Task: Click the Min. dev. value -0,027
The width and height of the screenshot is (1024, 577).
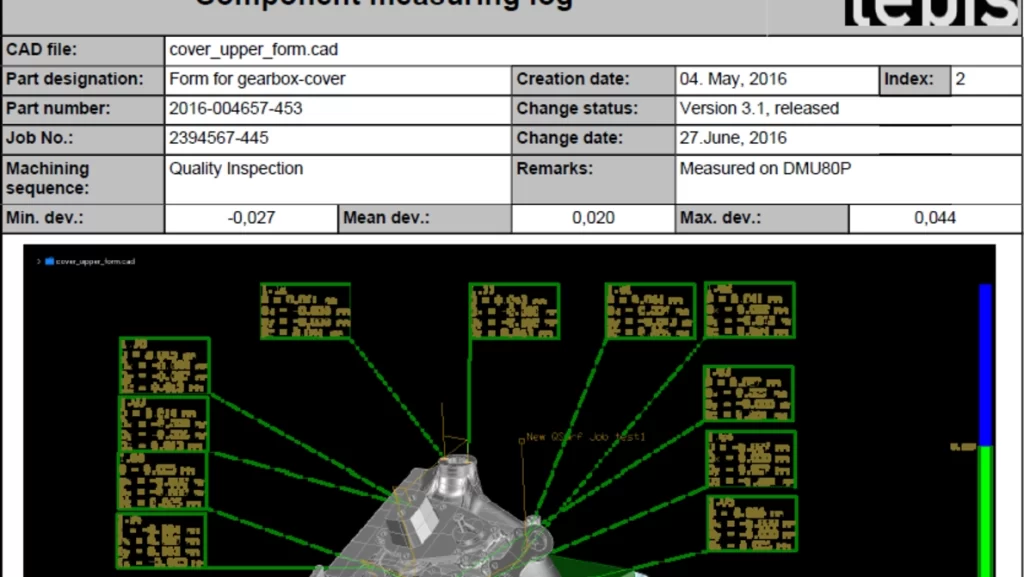Action: click(x=251, y=218)
